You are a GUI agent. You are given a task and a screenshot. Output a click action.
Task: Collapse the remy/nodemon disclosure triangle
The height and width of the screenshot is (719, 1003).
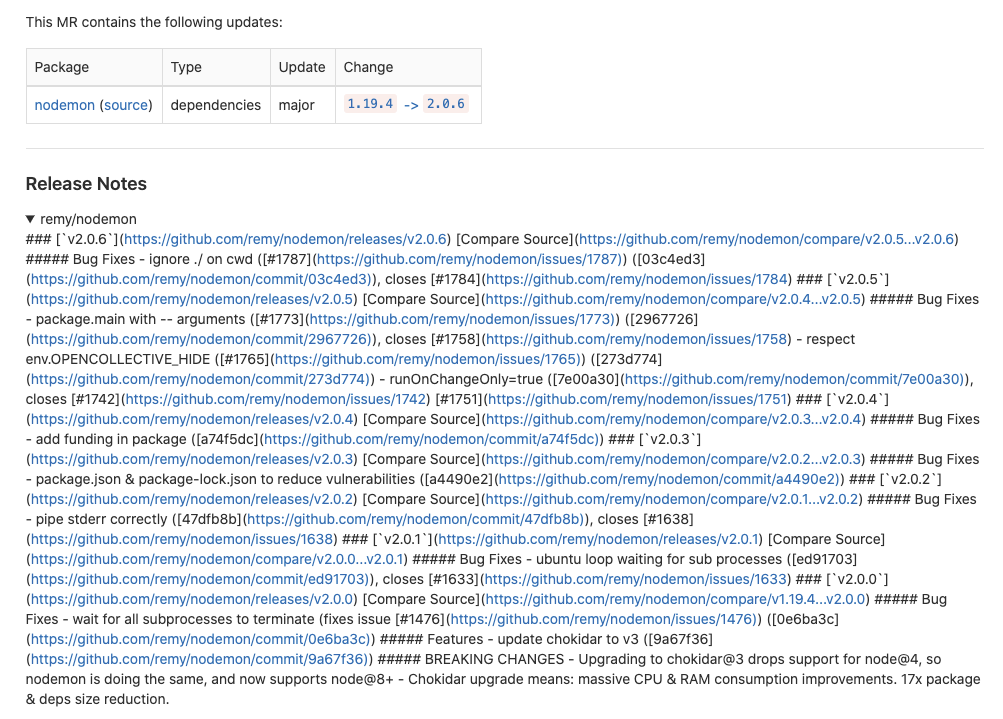30,219
